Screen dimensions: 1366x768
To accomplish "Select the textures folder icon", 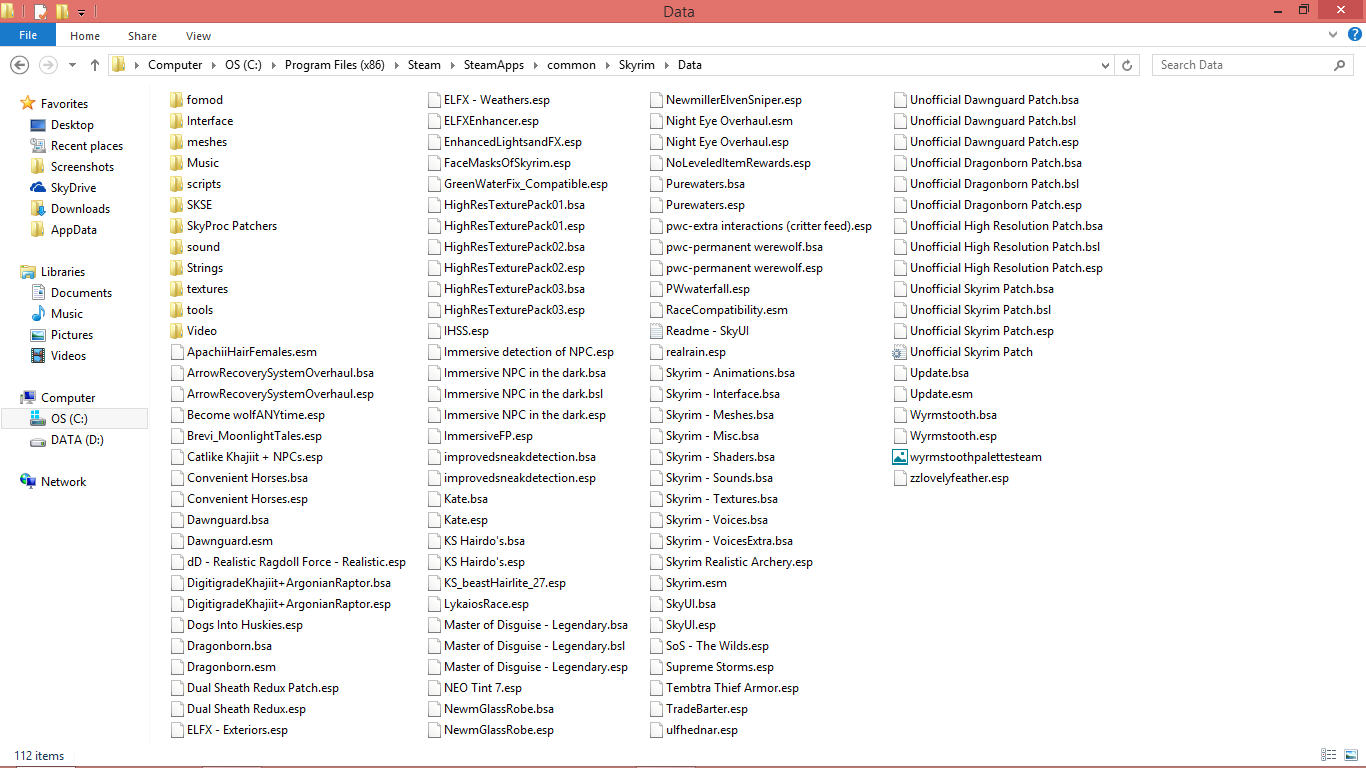I will [177, 289].
